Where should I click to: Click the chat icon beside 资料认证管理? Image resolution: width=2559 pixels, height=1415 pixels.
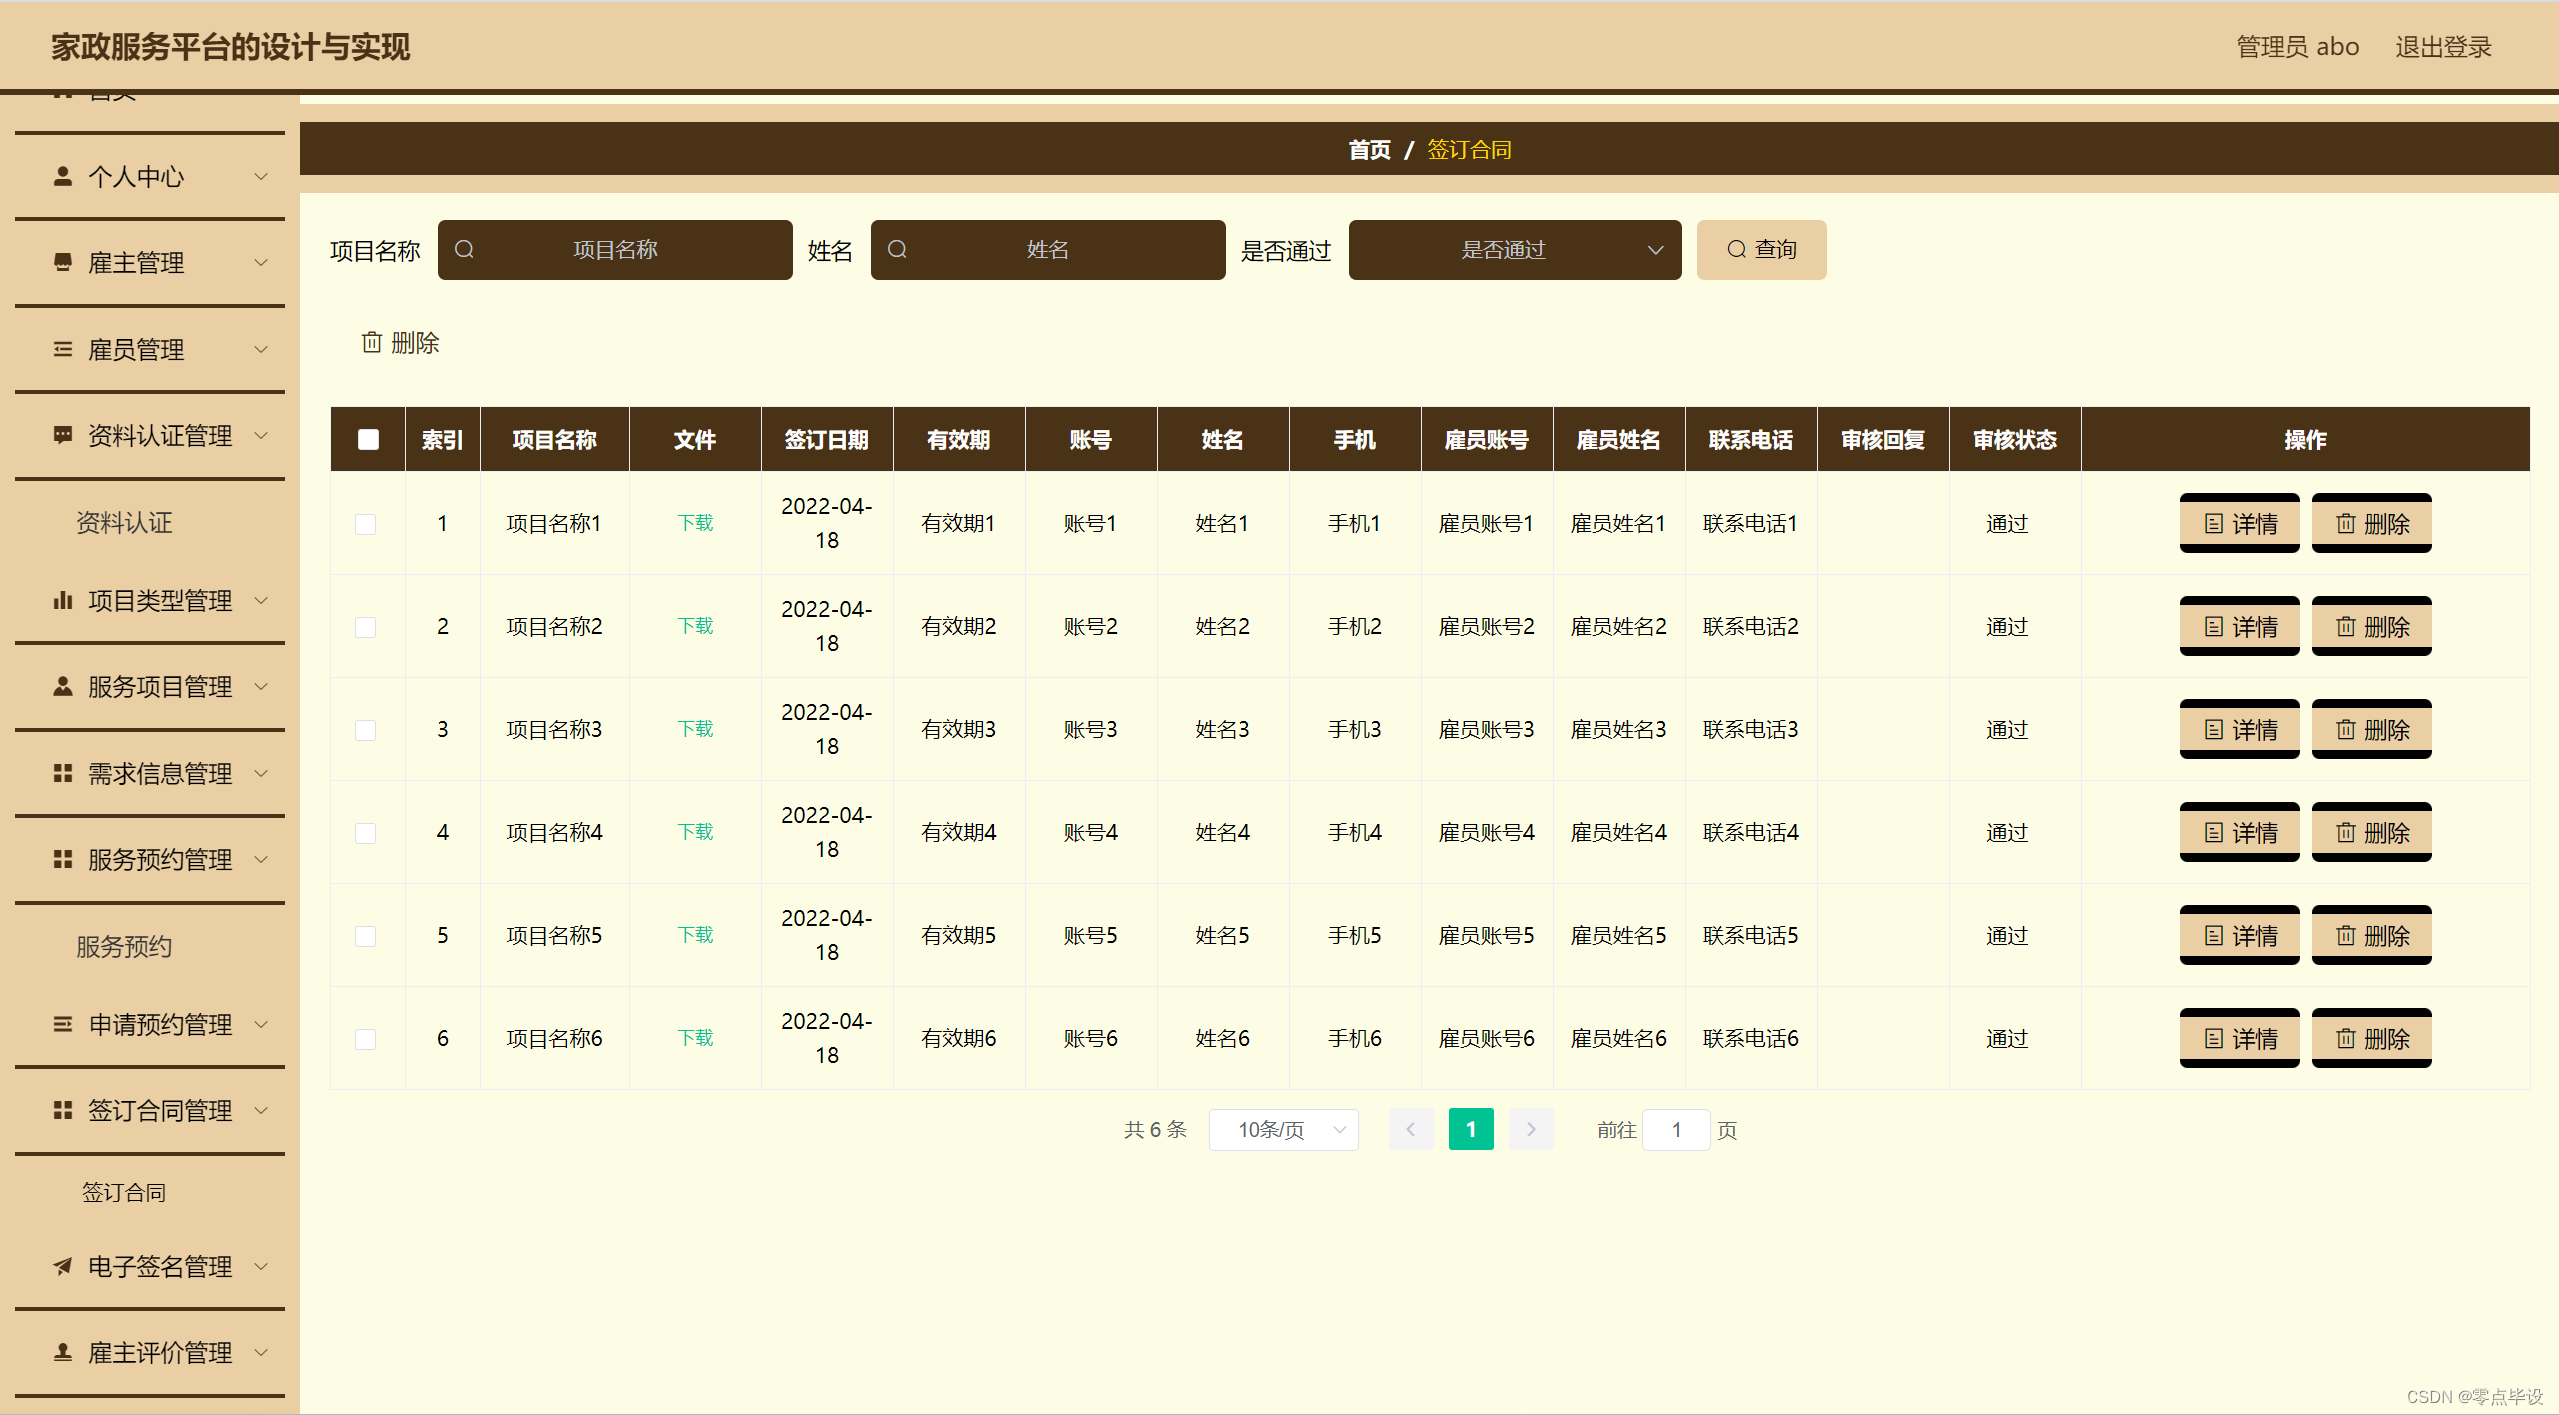pos(63,435)
